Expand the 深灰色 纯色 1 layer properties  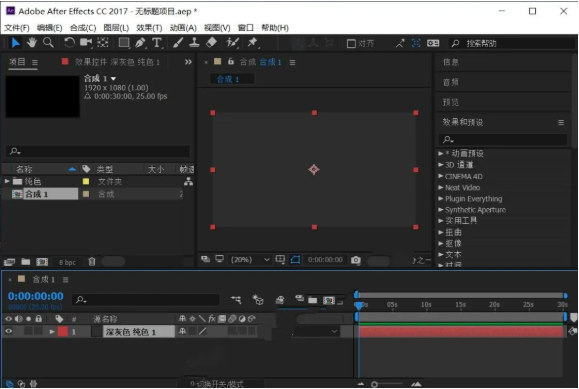[x=52, y=331]
